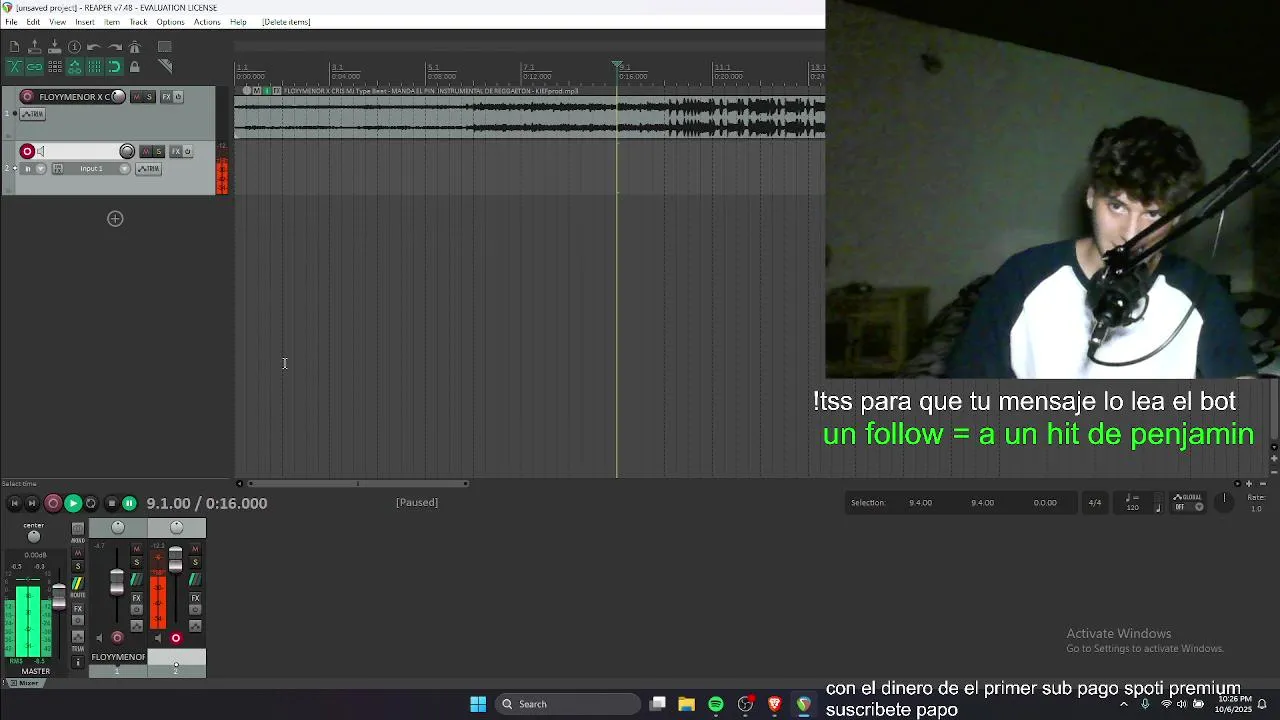Open FX chain for track 2
The image size is (1280, 720).
(176, 152)
